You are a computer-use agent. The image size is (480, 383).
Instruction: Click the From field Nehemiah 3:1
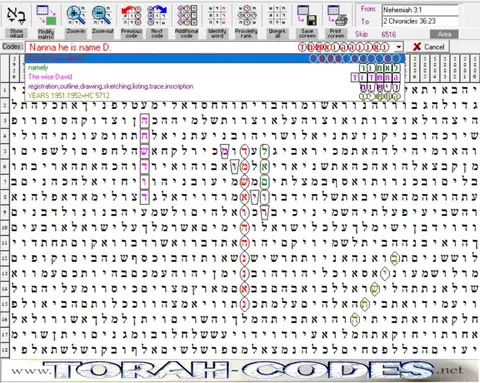(x=420, y=10)
